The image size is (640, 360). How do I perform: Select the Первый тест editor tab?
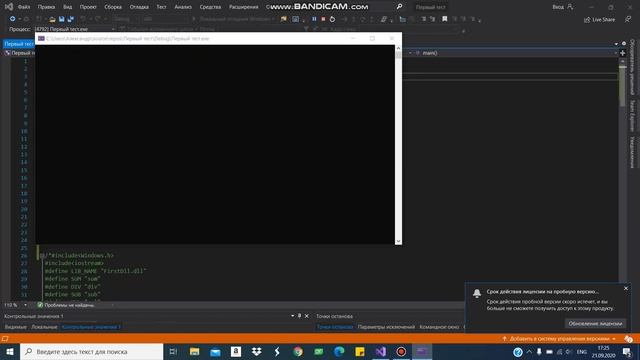(x=19, y=44)
